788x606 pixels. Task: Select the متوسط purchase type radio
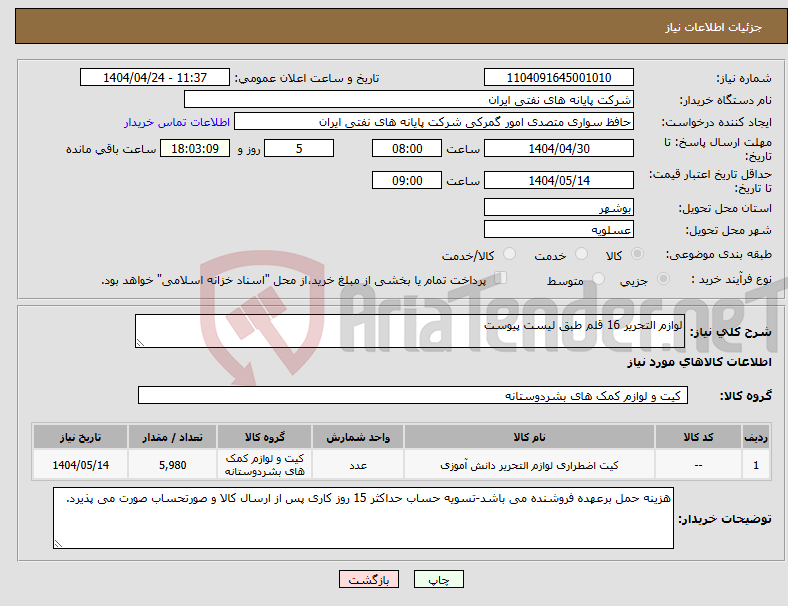coord(598,278)
